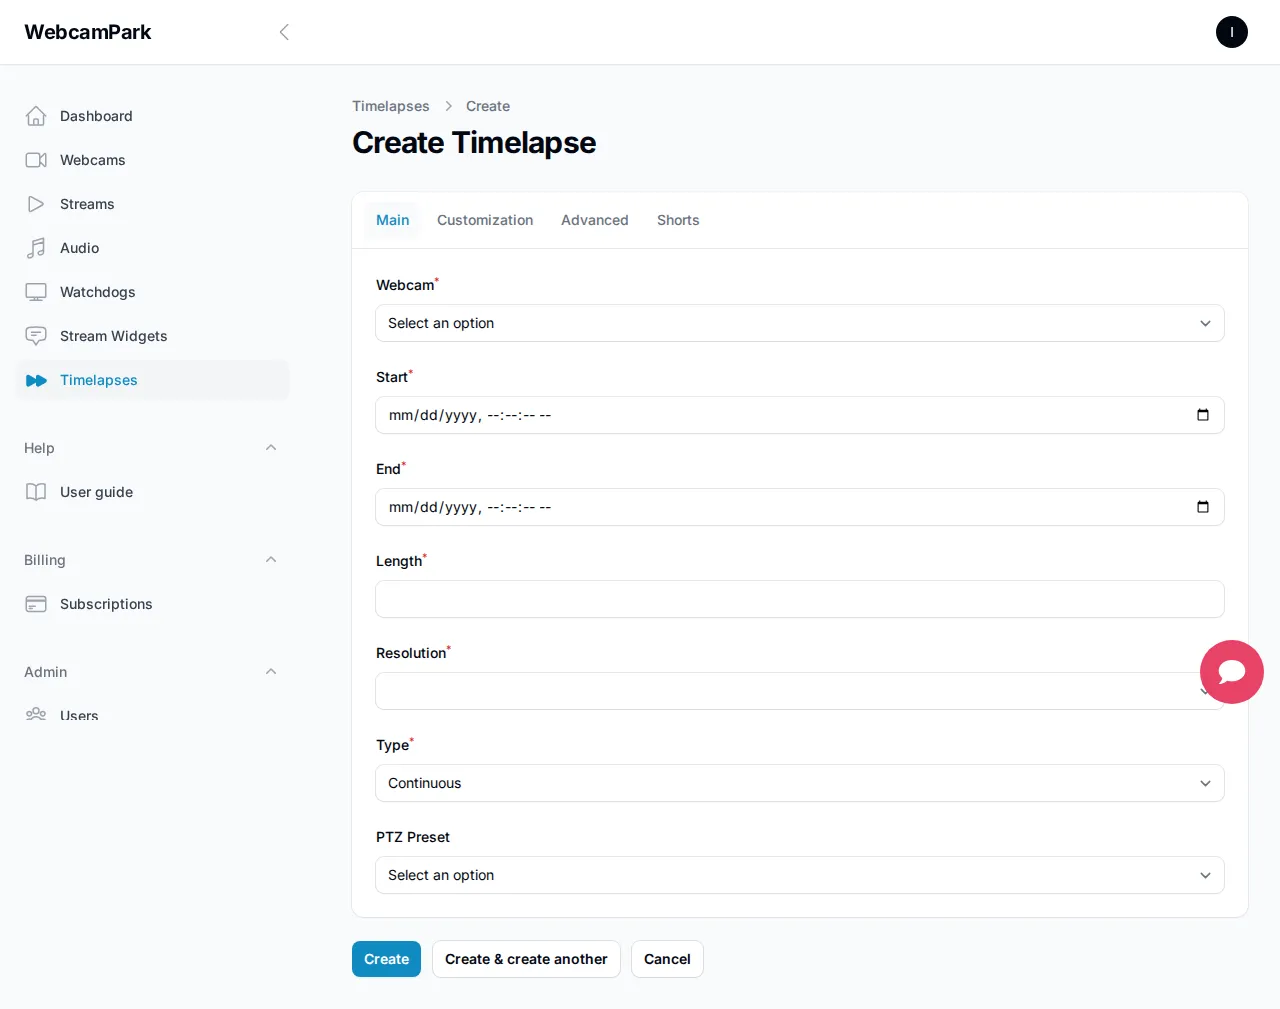Switch to the Advanced tab
This screenshot has width=1280, height=1009.
point(594,220)
